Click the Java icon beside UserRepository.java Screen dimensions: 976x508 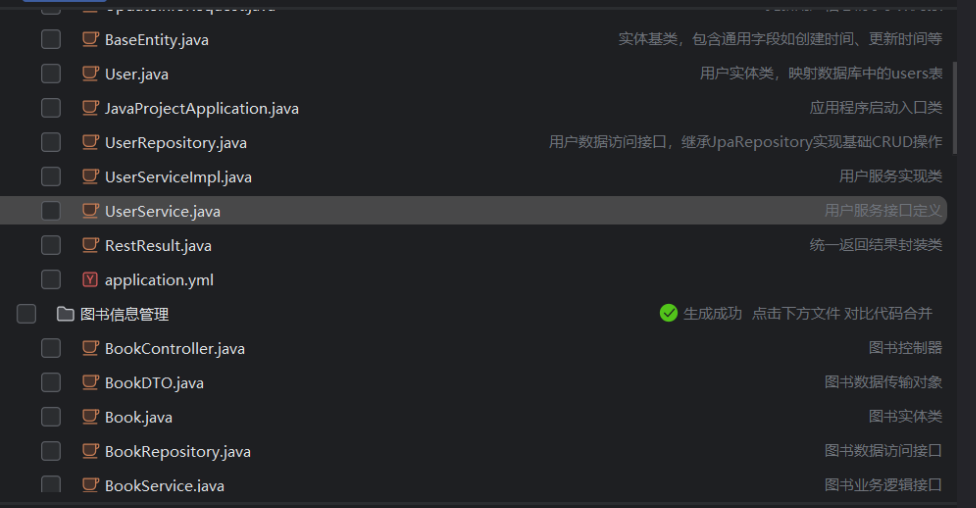[x=90, y=142]
